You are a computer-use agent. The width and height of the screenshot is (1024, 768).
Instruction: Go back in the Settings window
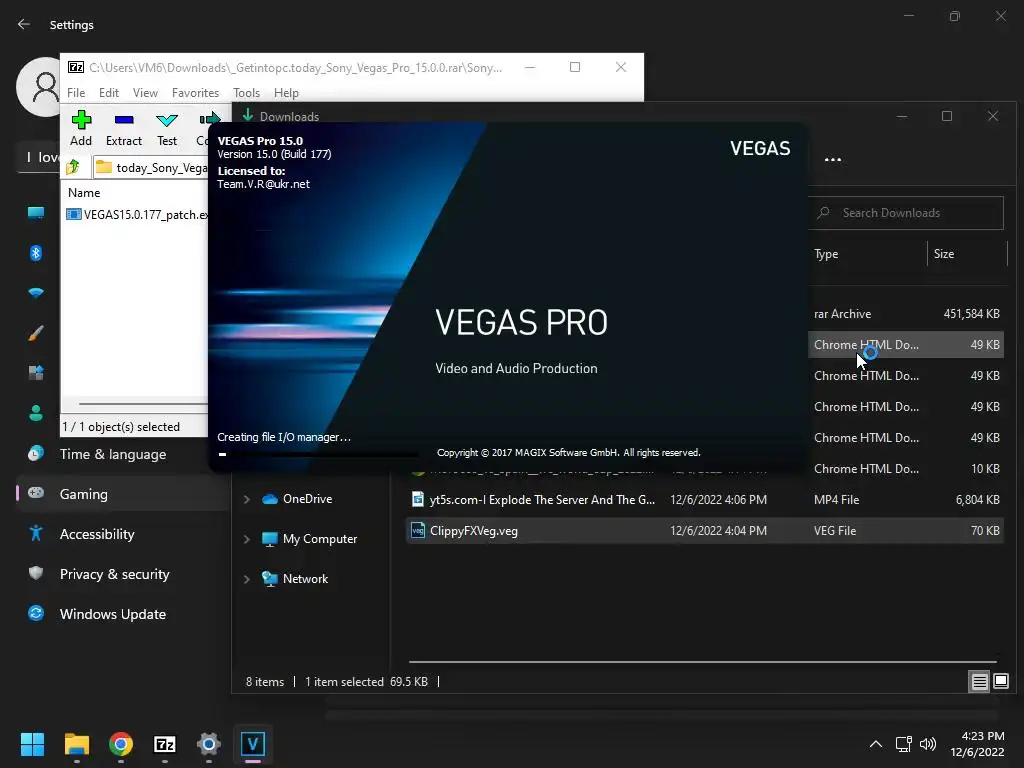[x=24, y=24]
